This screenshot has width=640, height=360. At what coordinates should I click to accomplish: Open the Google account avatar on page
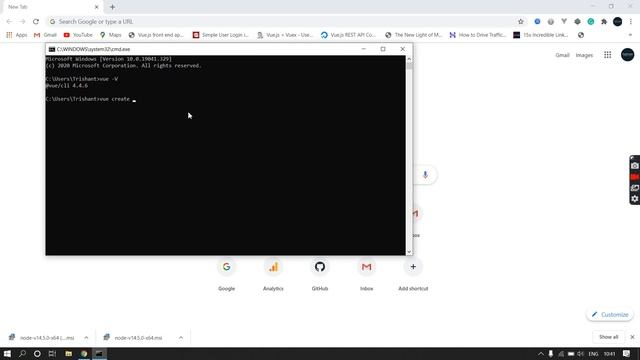coord(627,55)
